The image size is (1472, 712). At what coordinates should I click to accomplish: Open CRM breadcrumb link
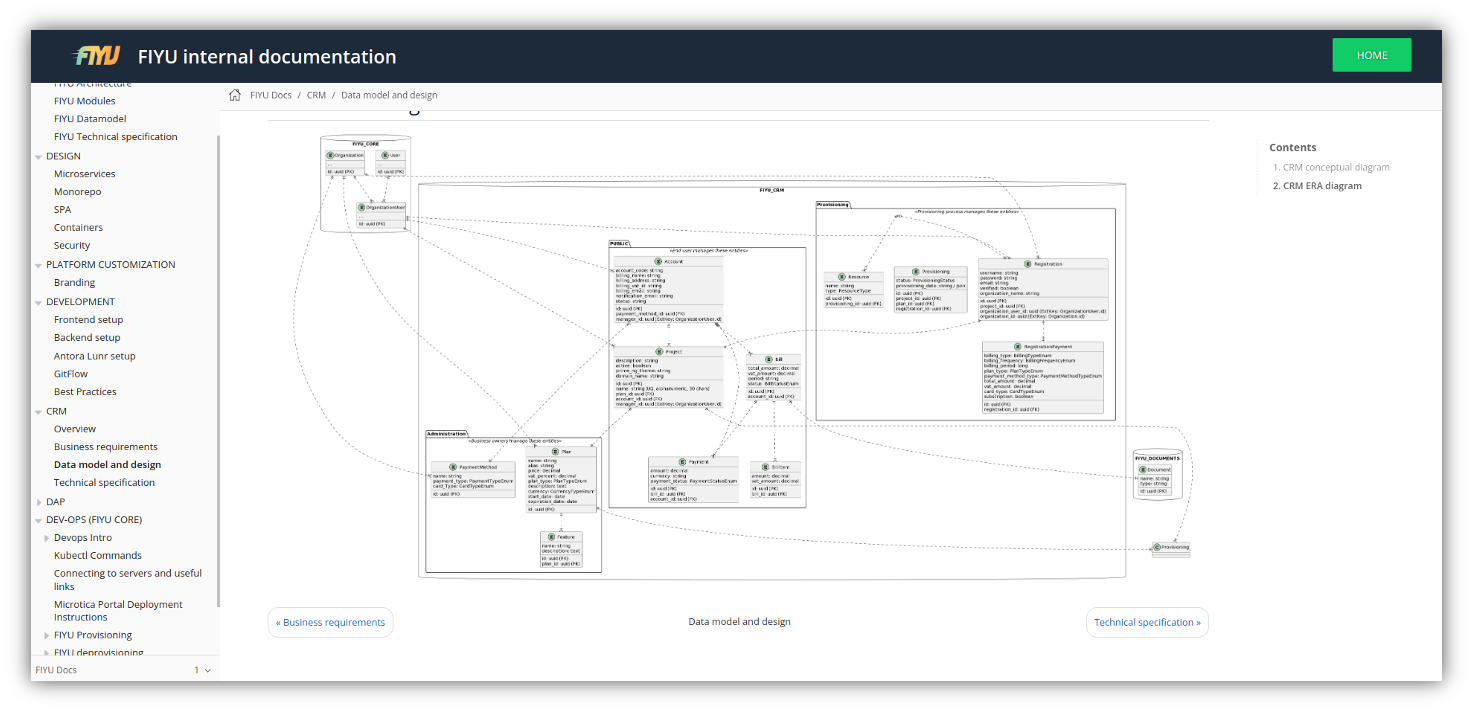(316, 95)
